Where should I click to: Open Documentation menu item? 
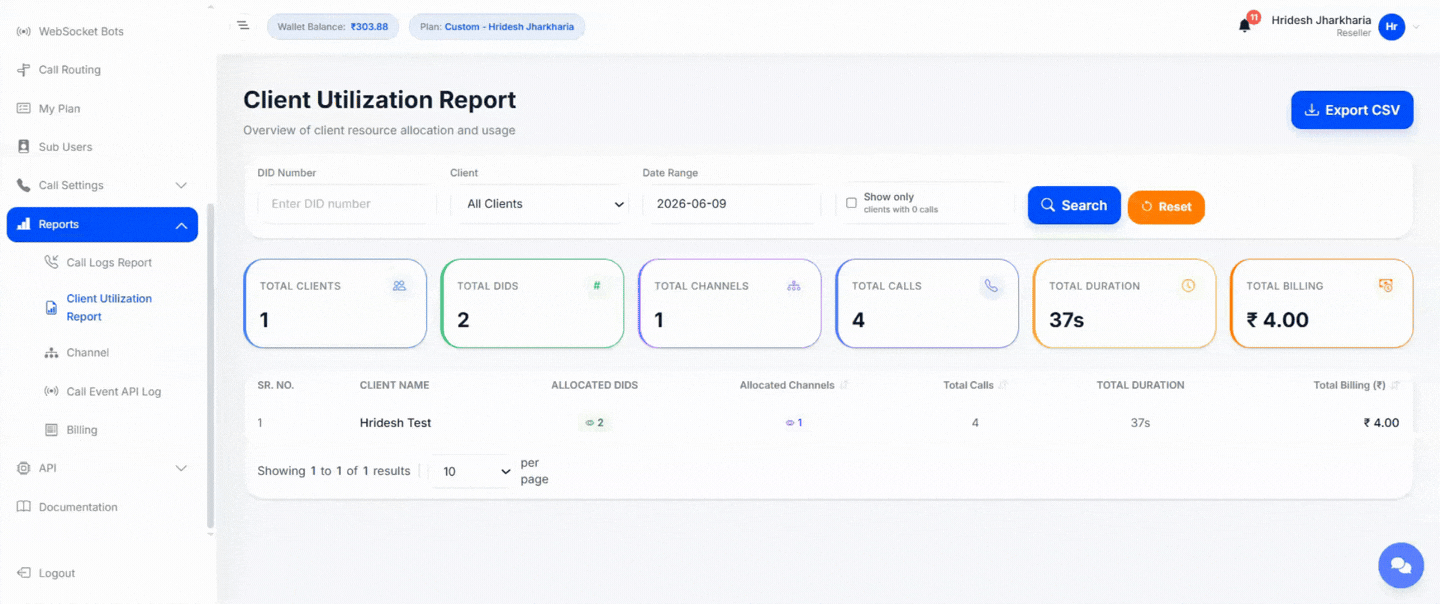point(78,507)
